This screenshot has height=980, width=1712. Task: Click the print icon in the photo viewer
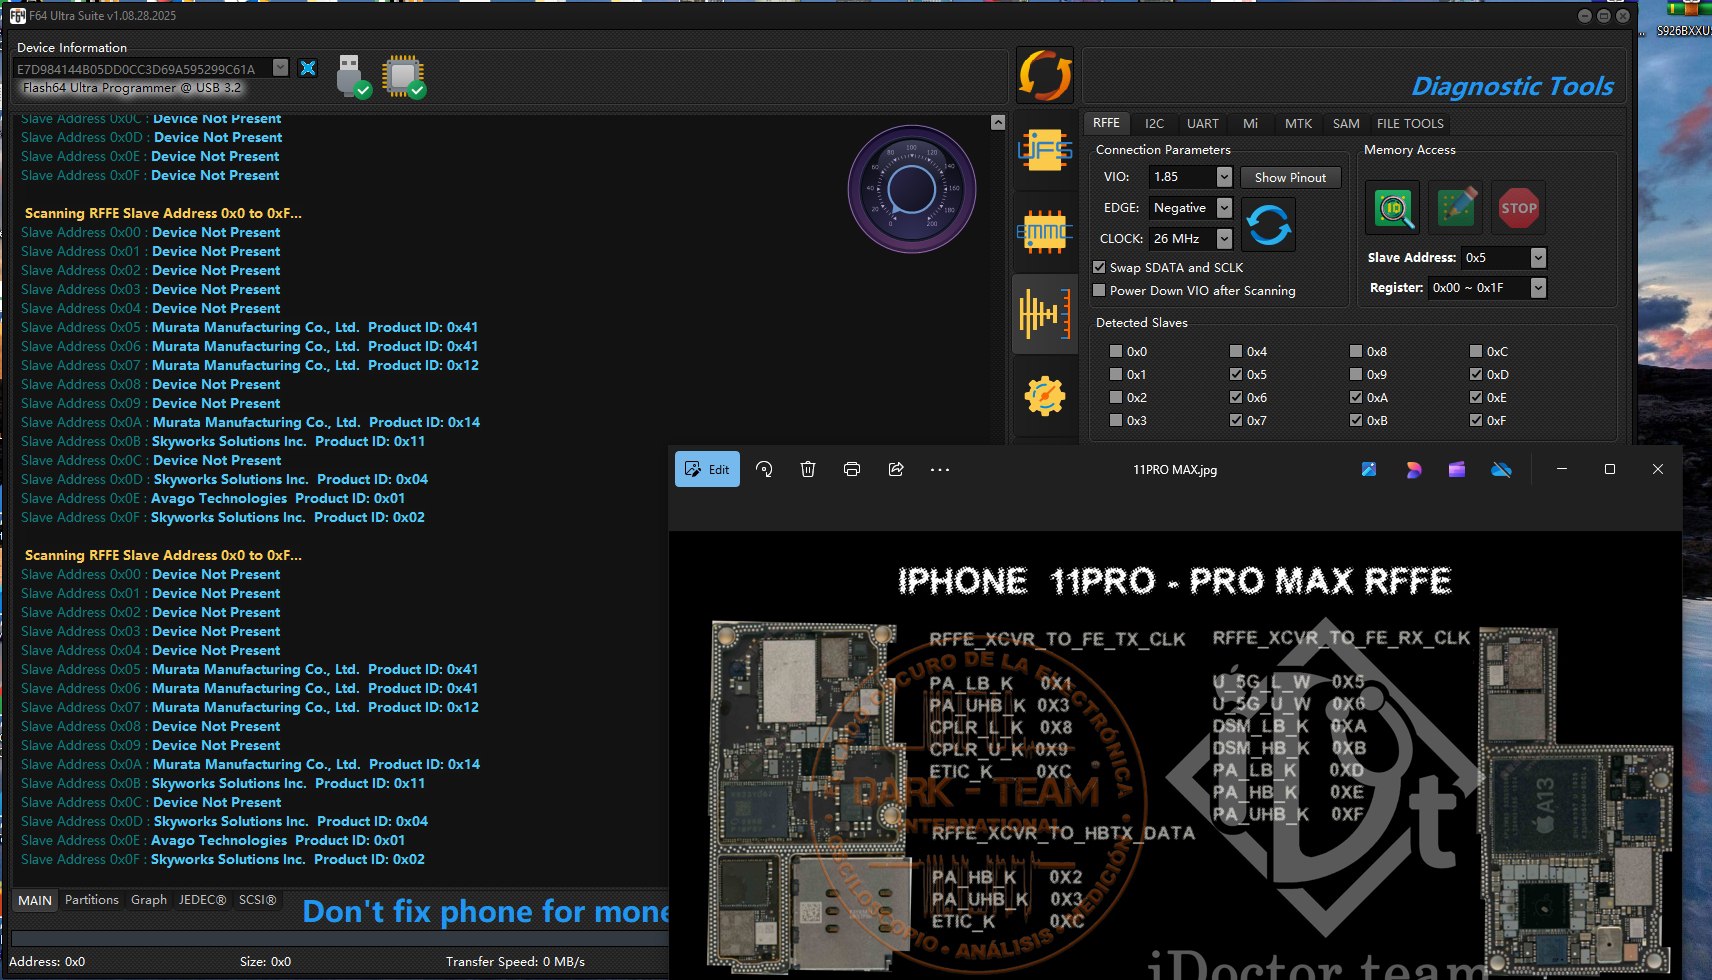point(852,469)
